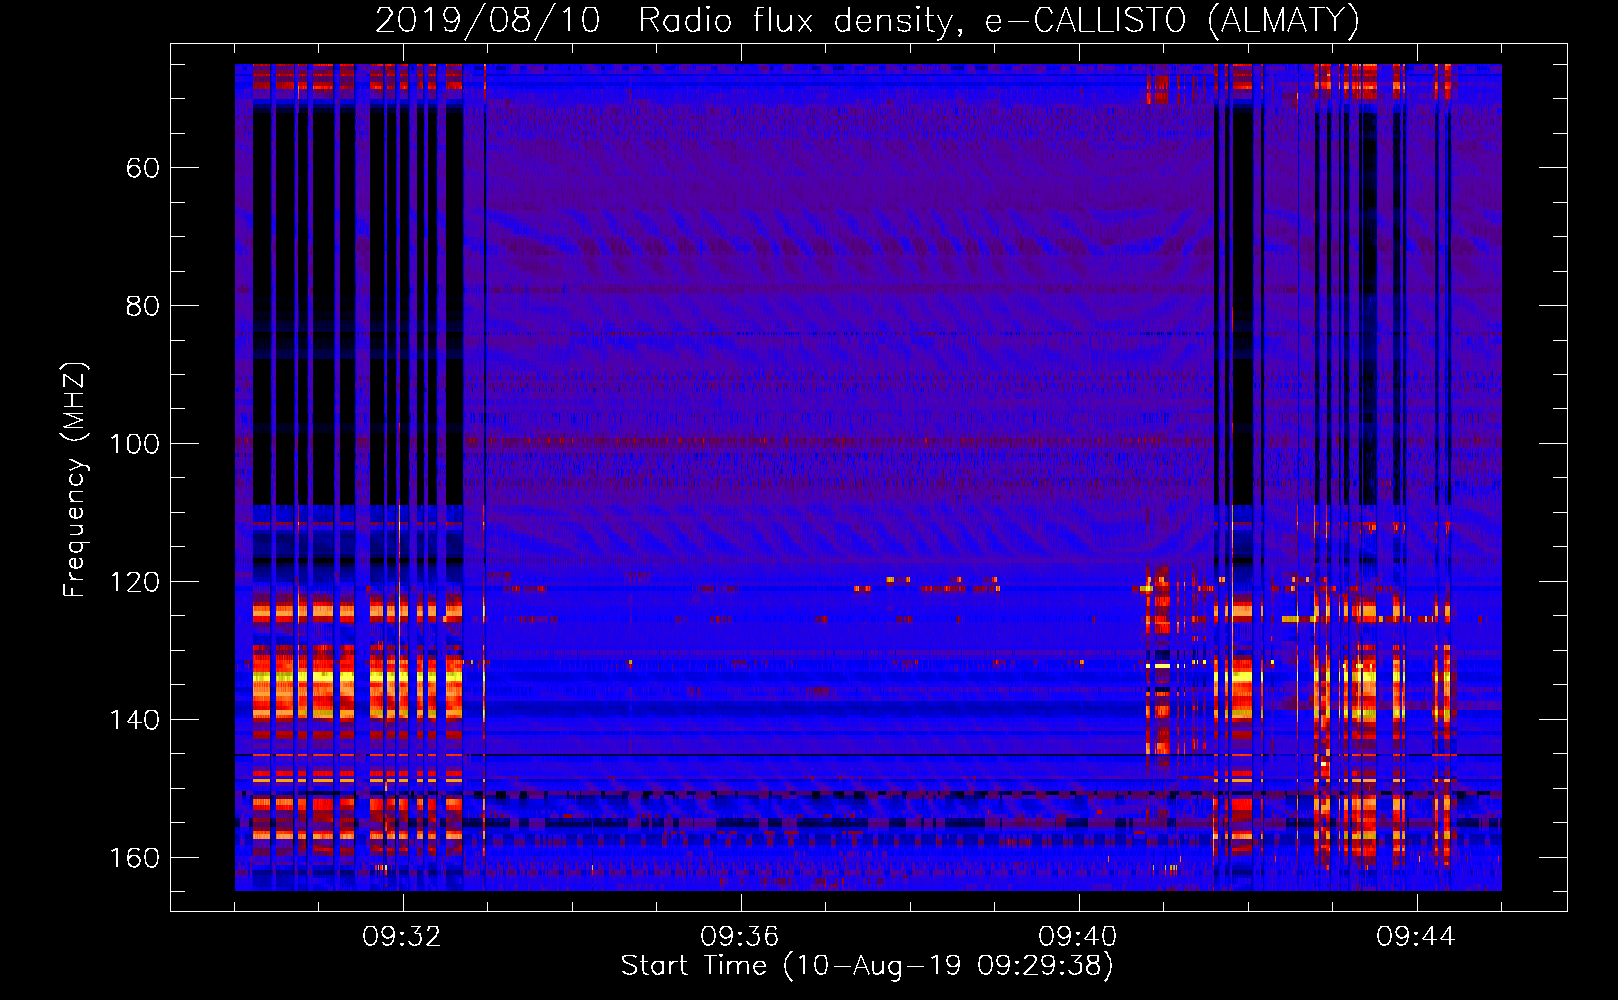Image resolution: width=1618 pixels, height=1000 pixels.
Task: Click the 09:40 time tick label
Action: tap(1078, 937)
